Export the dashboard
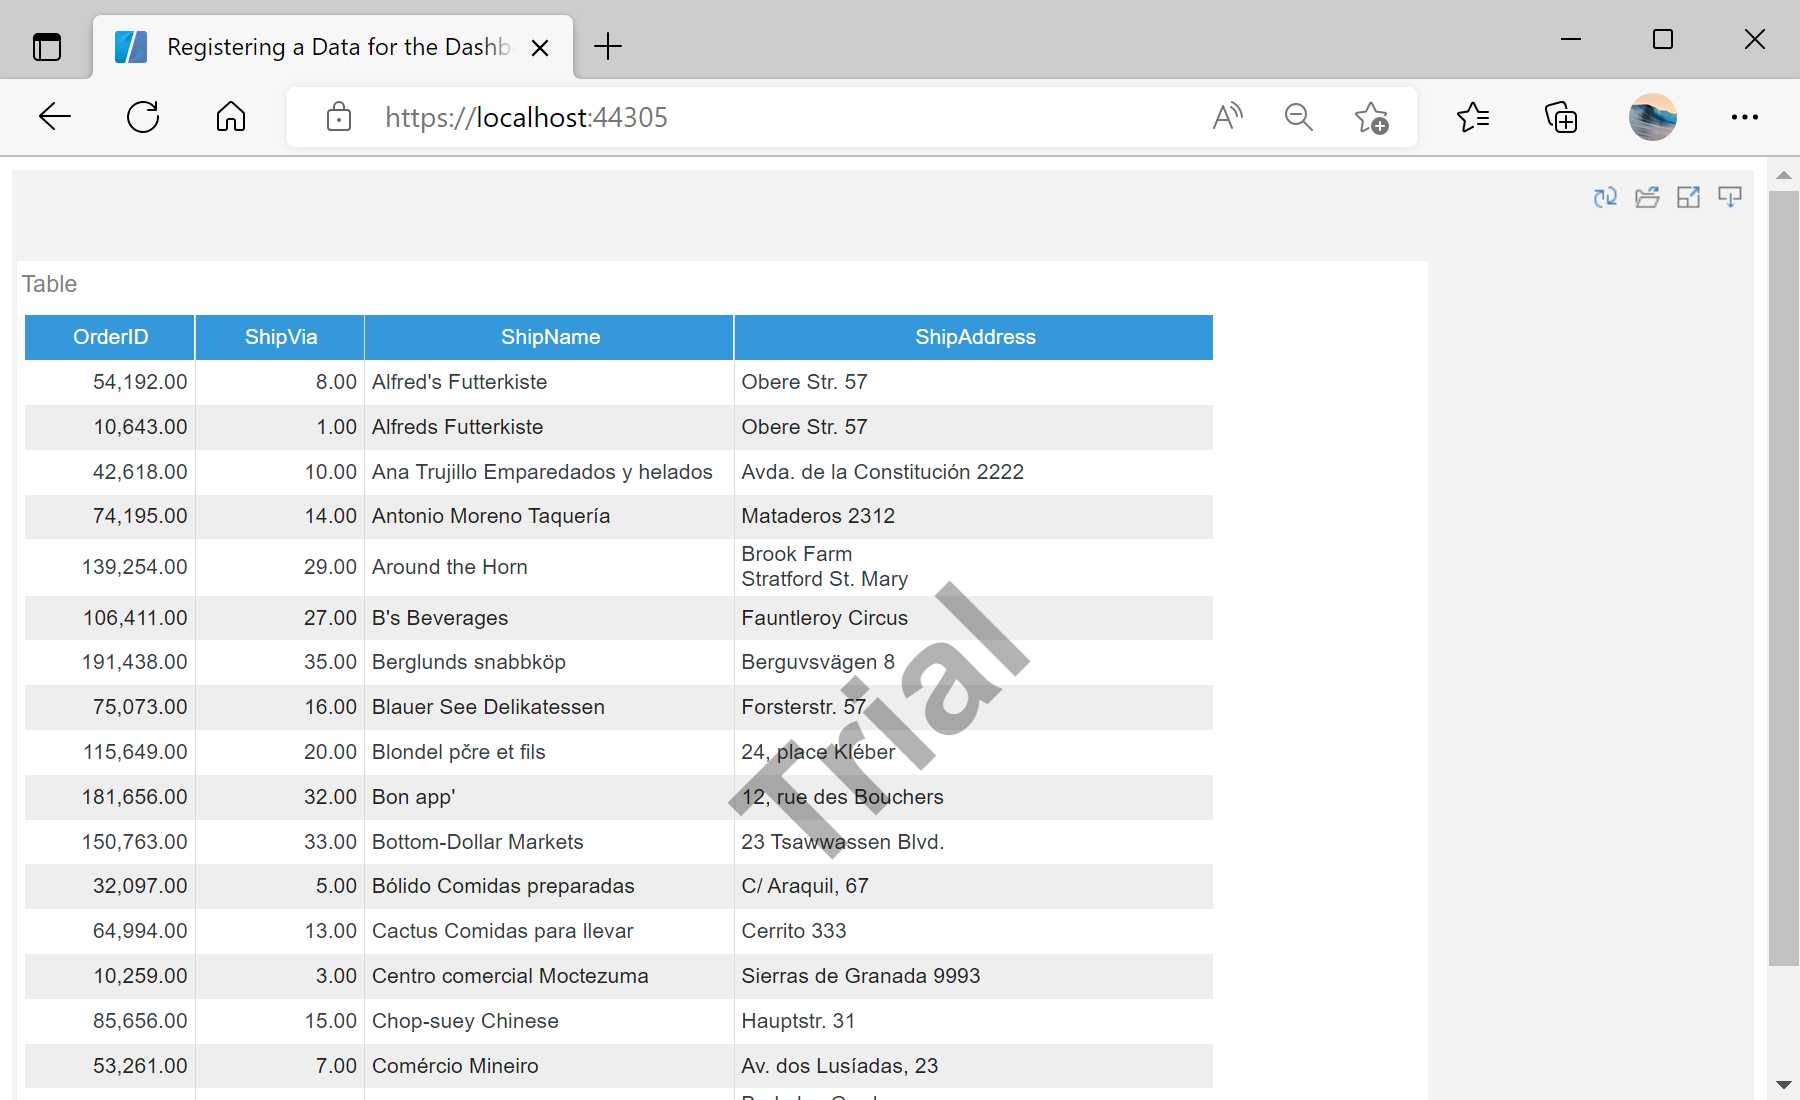The width and height of the screenshot is (1800, 1100). pyautogui.click(x=1730, y=197)
